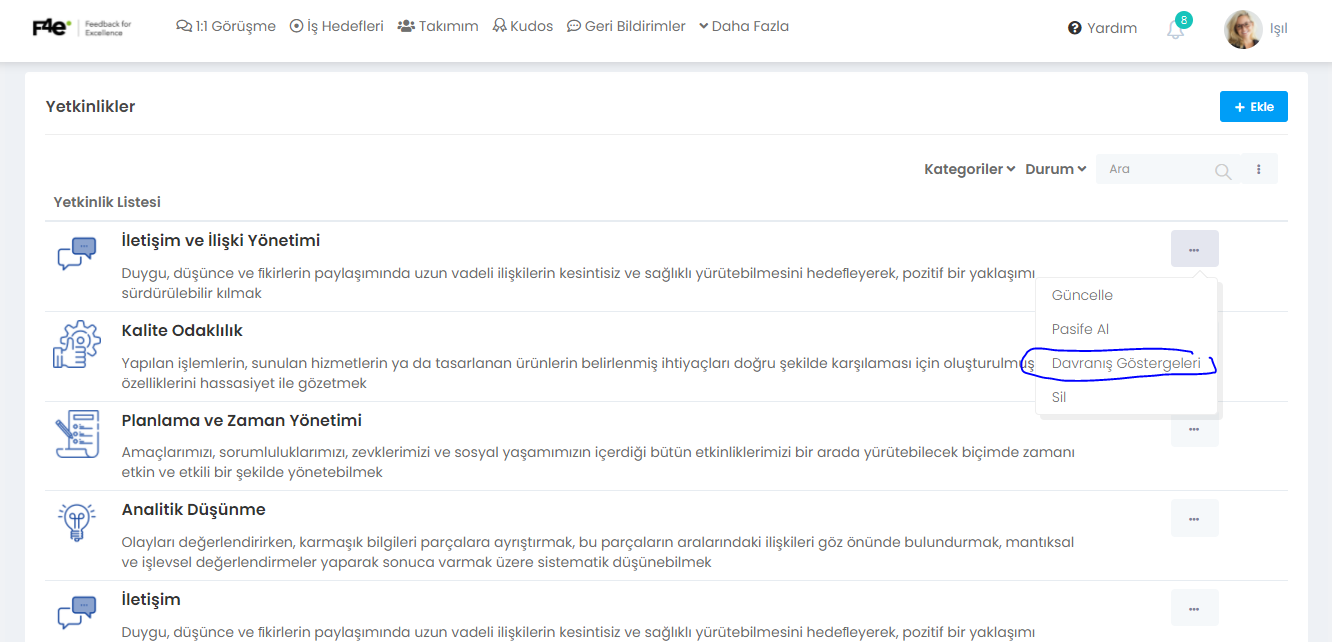
Task: Click the Yetkinlikler page heading
Action: 90,106
